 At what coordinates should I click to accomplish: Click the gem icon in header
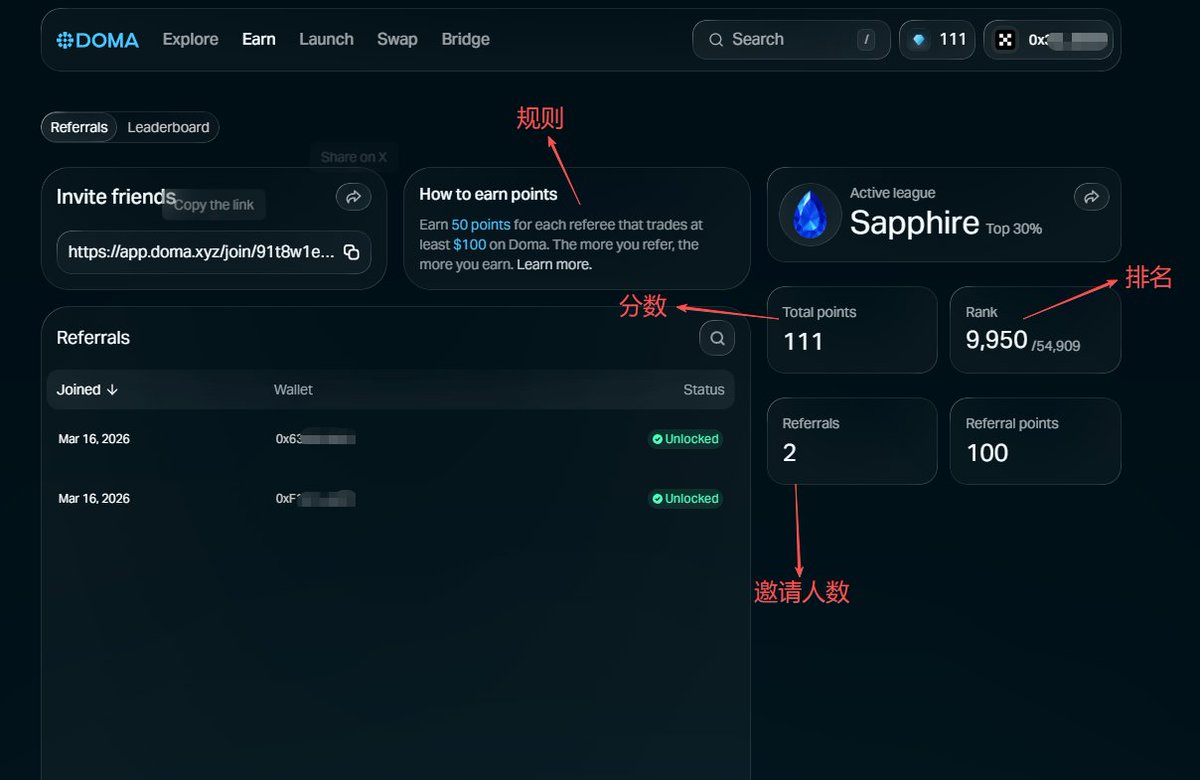pyautogui.click(x=919, y=40)
